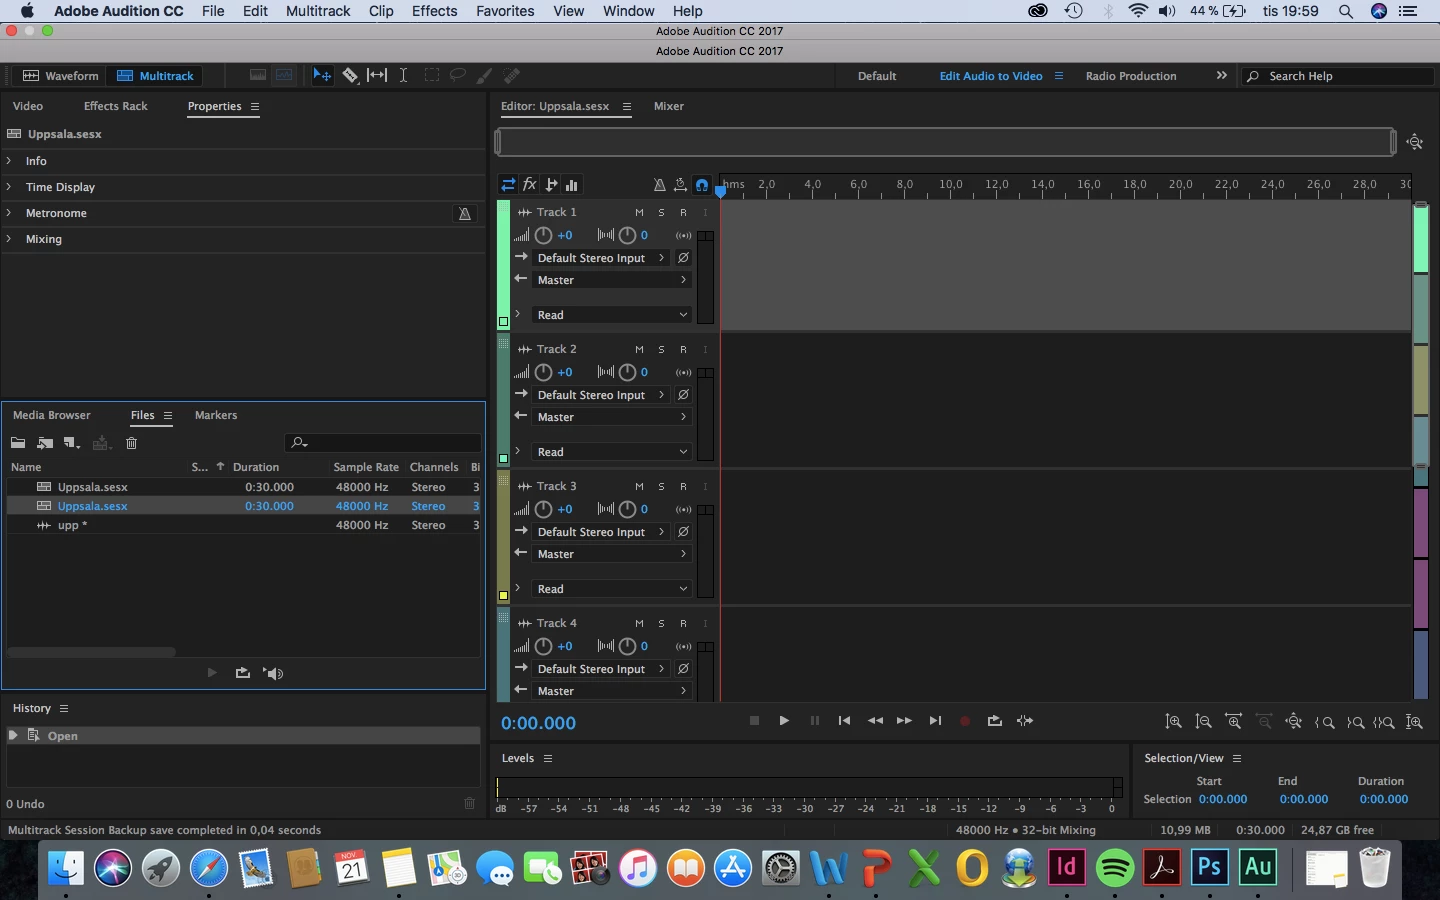
Task: Open Track 3 Read automation dropdown
Action: pos(612,589)
